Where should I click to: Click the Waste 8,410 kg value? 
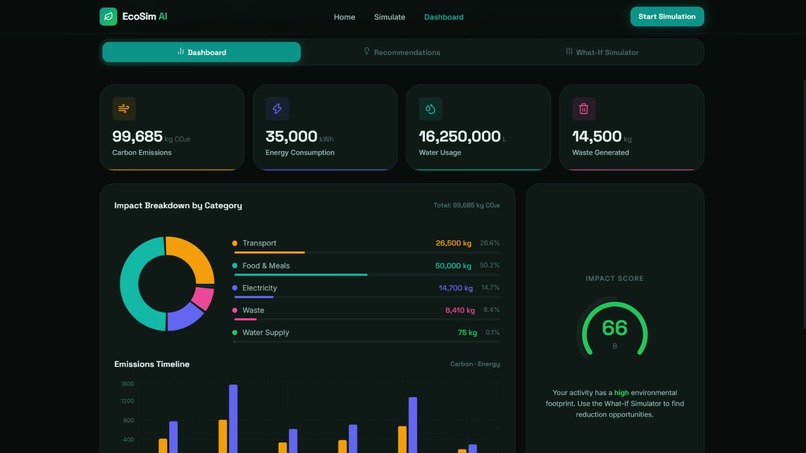460,310
